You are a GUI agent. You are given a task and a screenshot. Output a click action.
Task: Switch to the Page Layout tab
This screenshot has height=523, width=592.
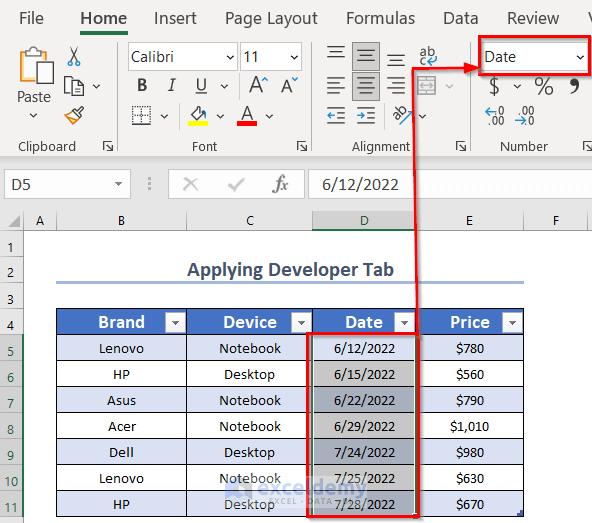coord(271,18)
